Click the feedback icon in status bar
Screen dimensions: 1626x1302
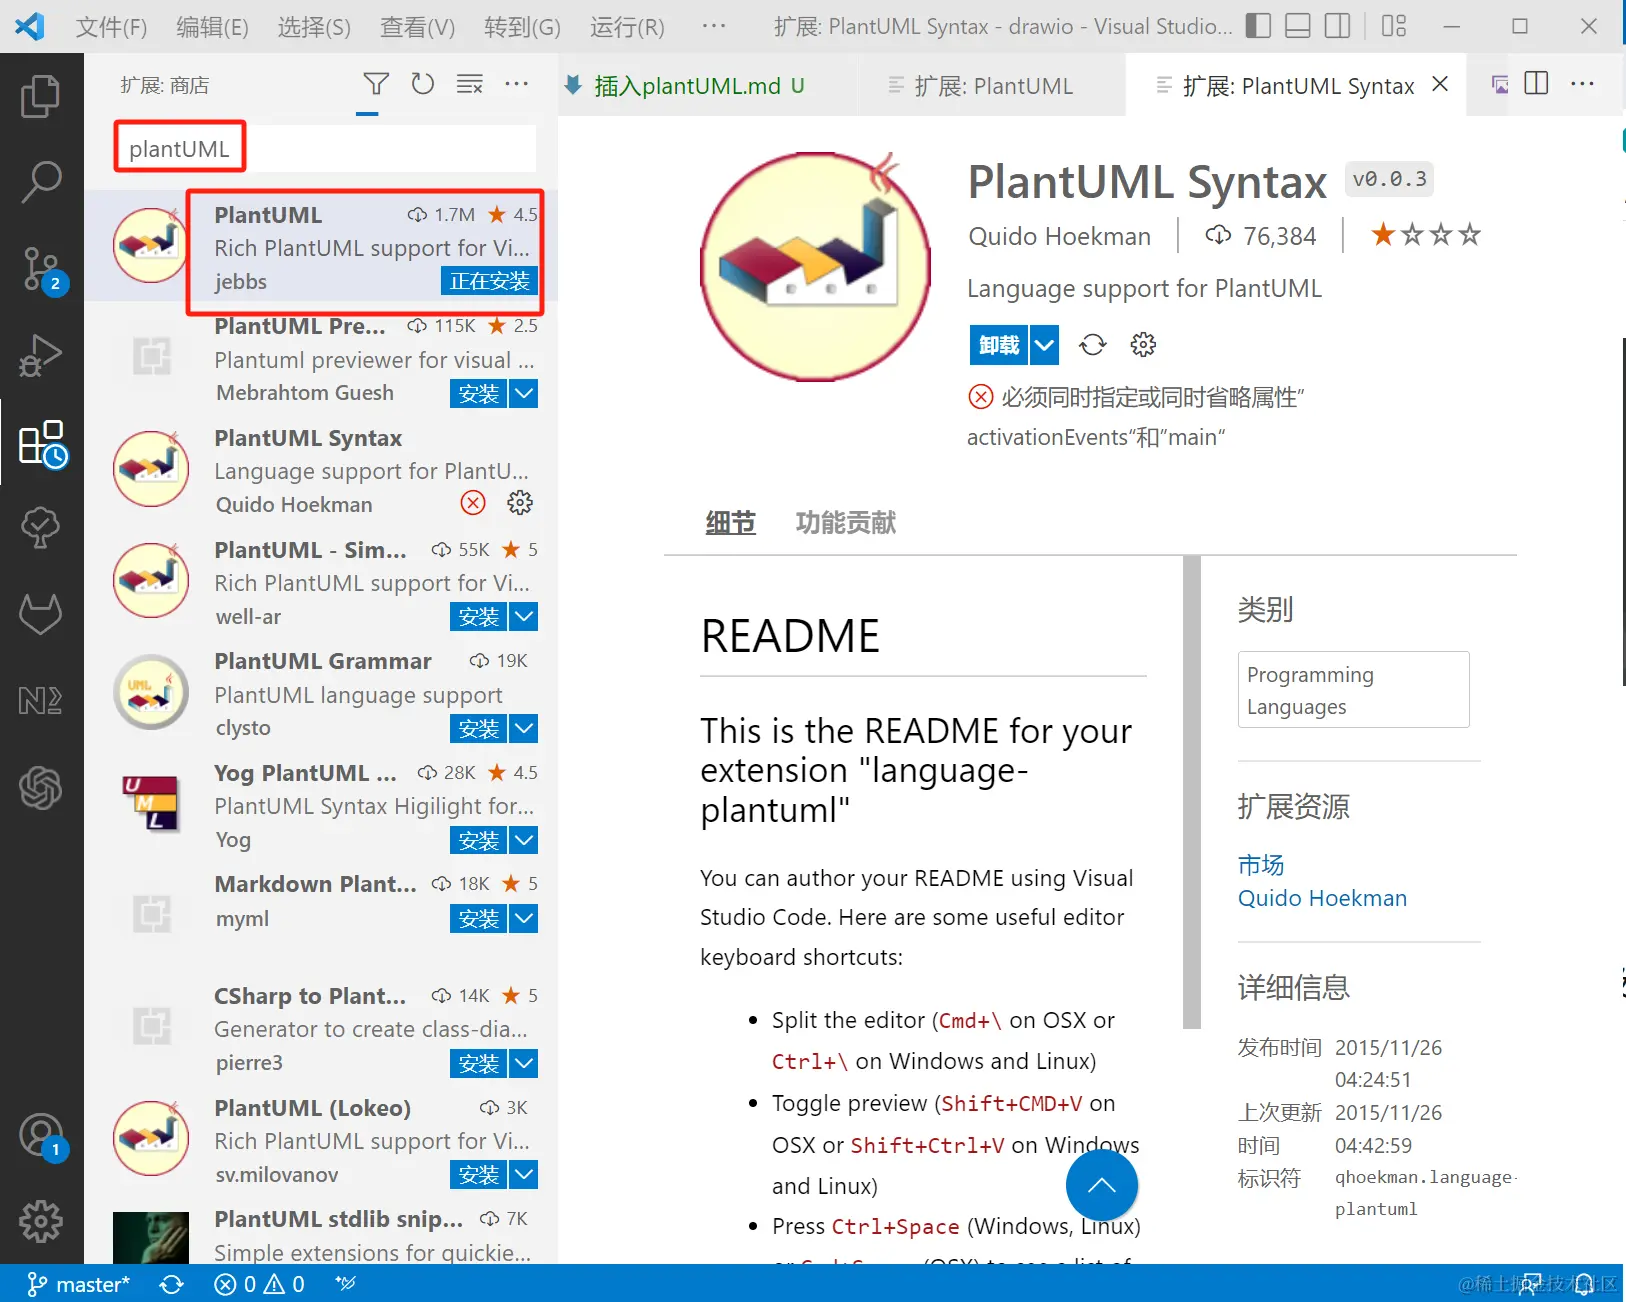pos(1531,1284)
